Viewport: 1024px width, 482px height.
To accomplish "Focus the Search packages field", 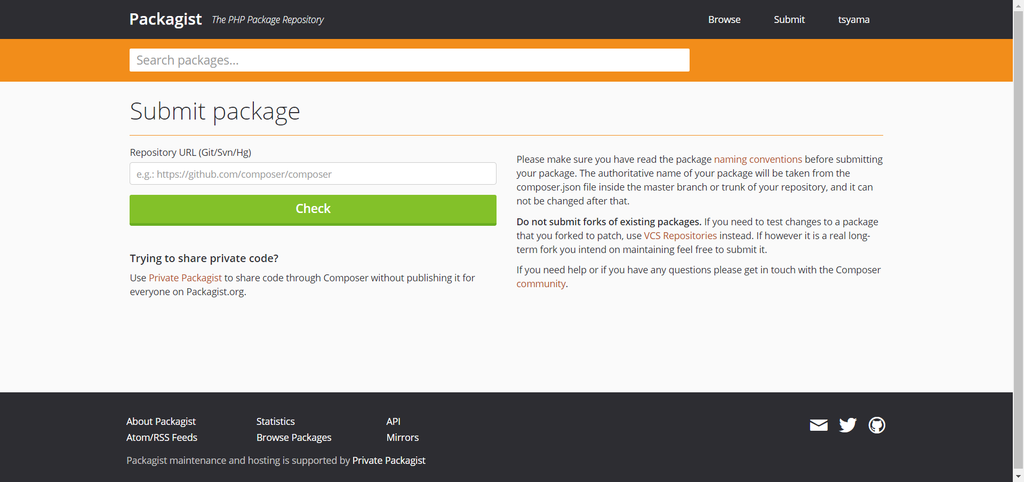I will pos(409,60).
